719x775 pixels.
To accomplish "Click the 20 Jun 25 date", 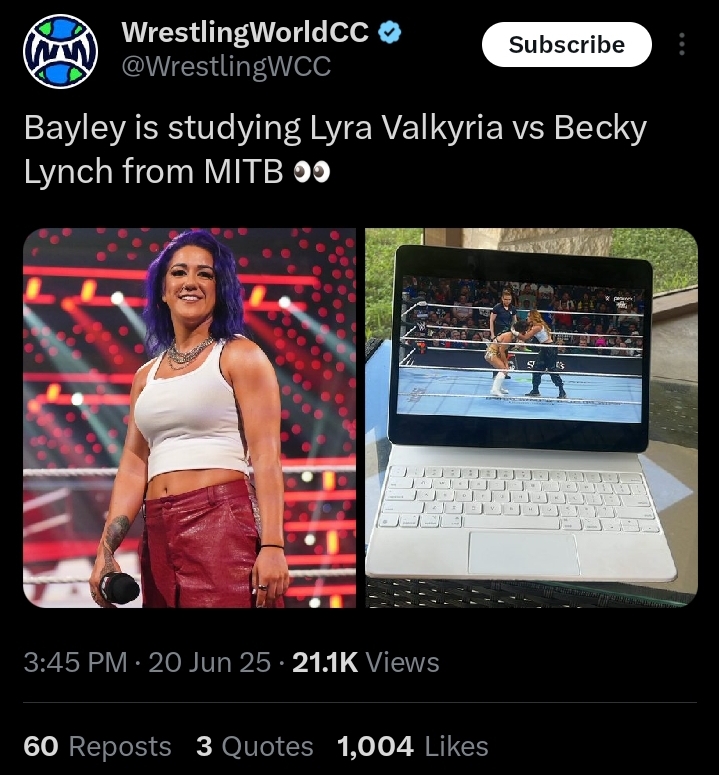I will [210, 662].
